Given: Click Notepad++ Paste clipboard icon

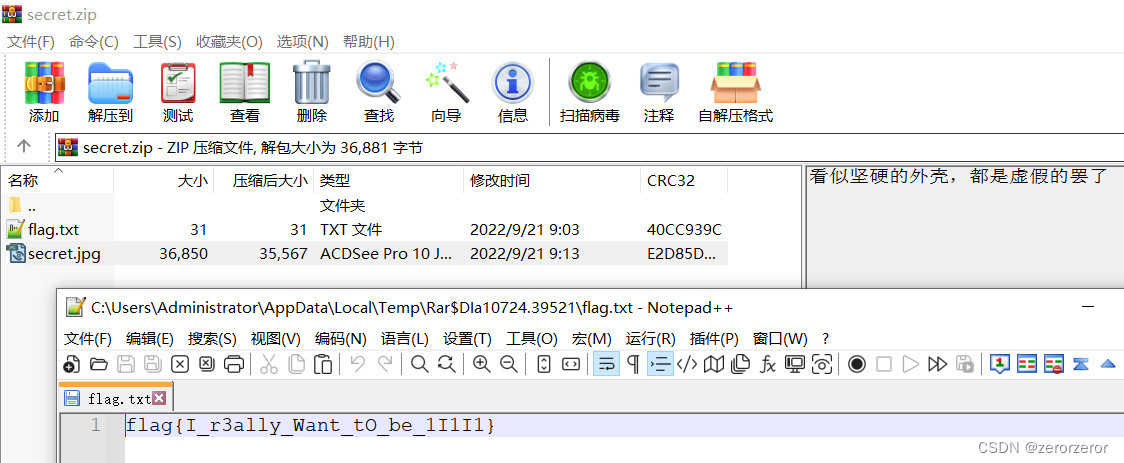Looking at the screenshot, I should [x=323, y=364].
